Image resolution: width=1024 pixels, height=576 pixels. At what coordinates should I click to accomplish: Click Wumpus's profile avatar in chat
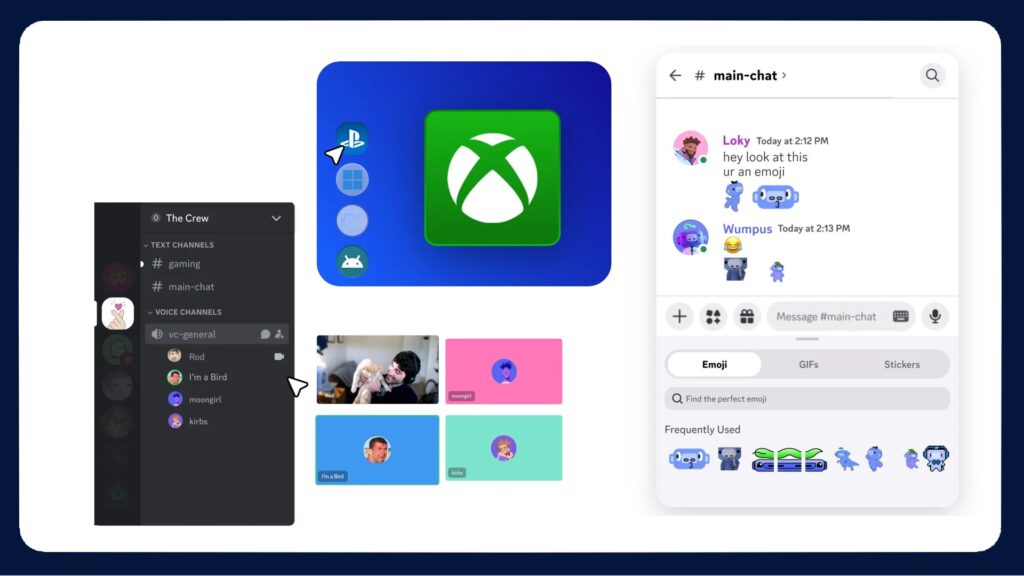tap(690, 236)
